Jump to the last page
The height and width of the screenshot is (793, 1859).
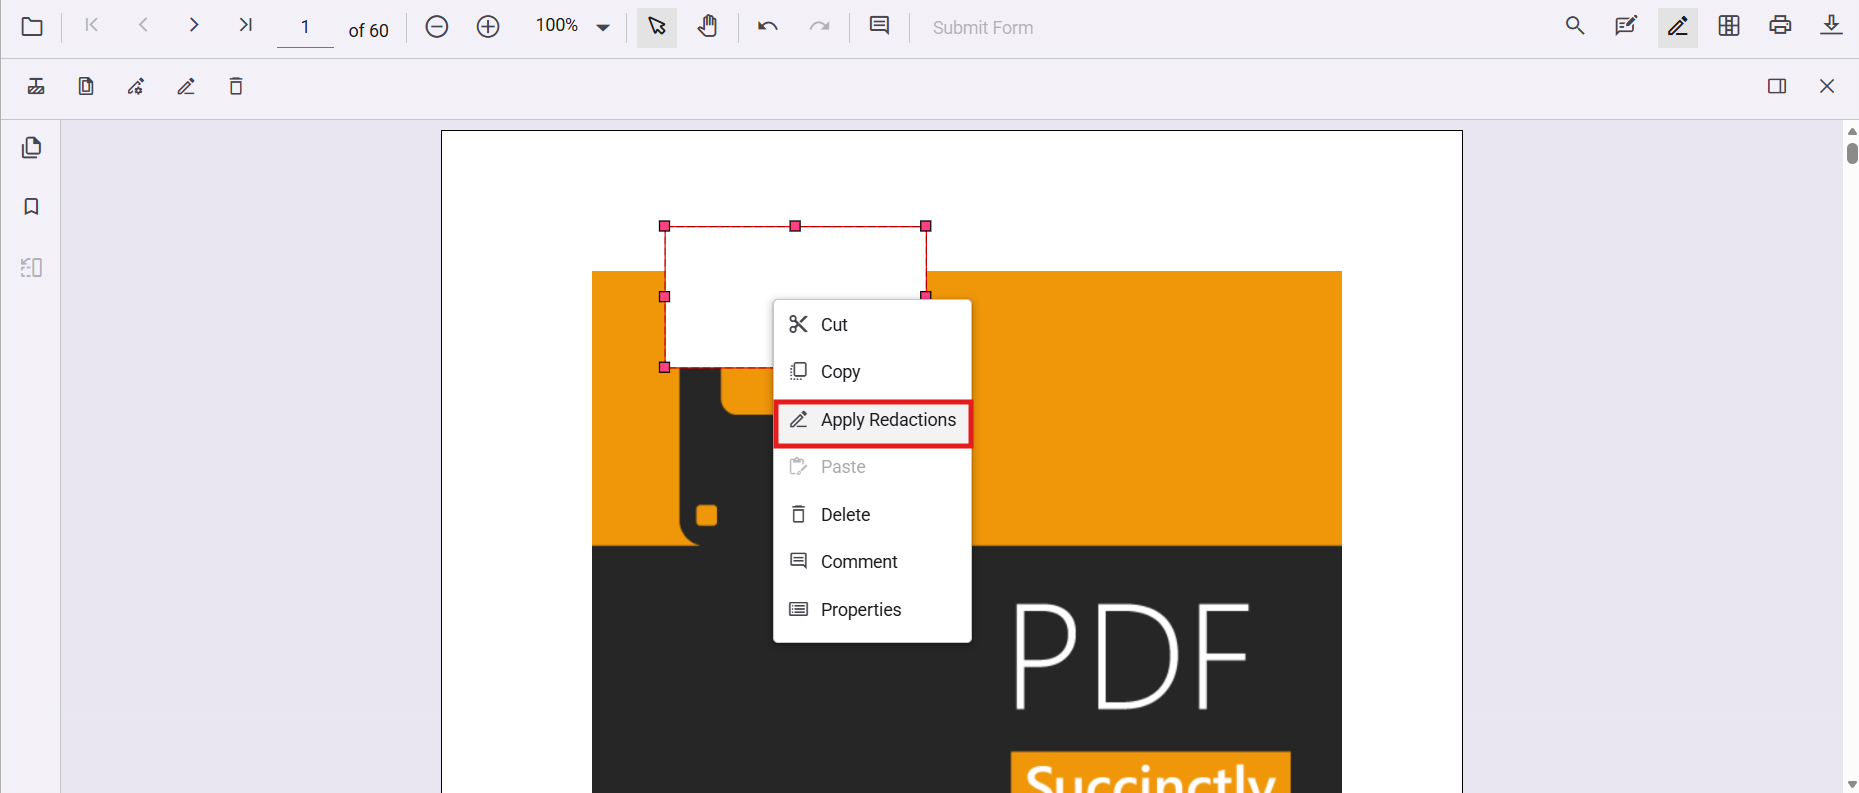pyautogui.click(x=246, y=25)
